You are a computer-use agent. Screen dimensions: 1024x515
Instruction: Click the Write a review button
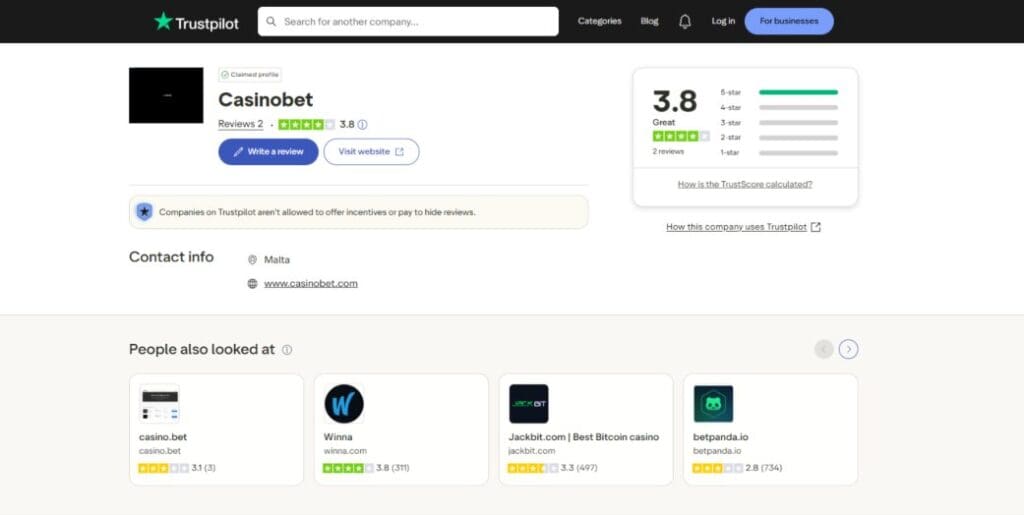click(x=268, y=152)
